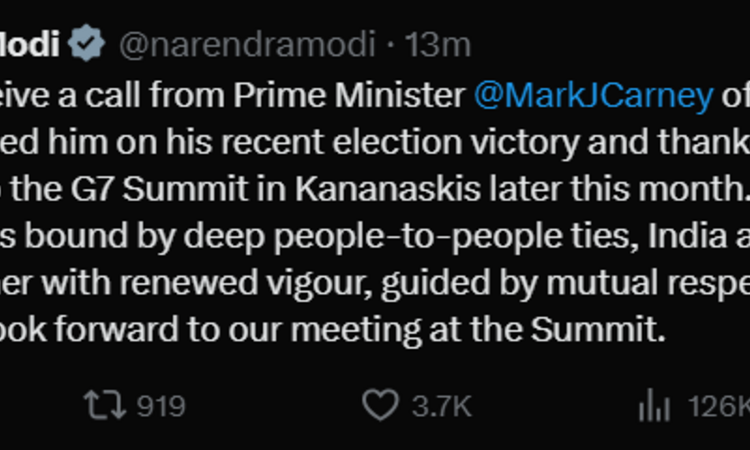Click the 'meeting at the Summit' sentence
750x450 pixels.
coord(478,329)
